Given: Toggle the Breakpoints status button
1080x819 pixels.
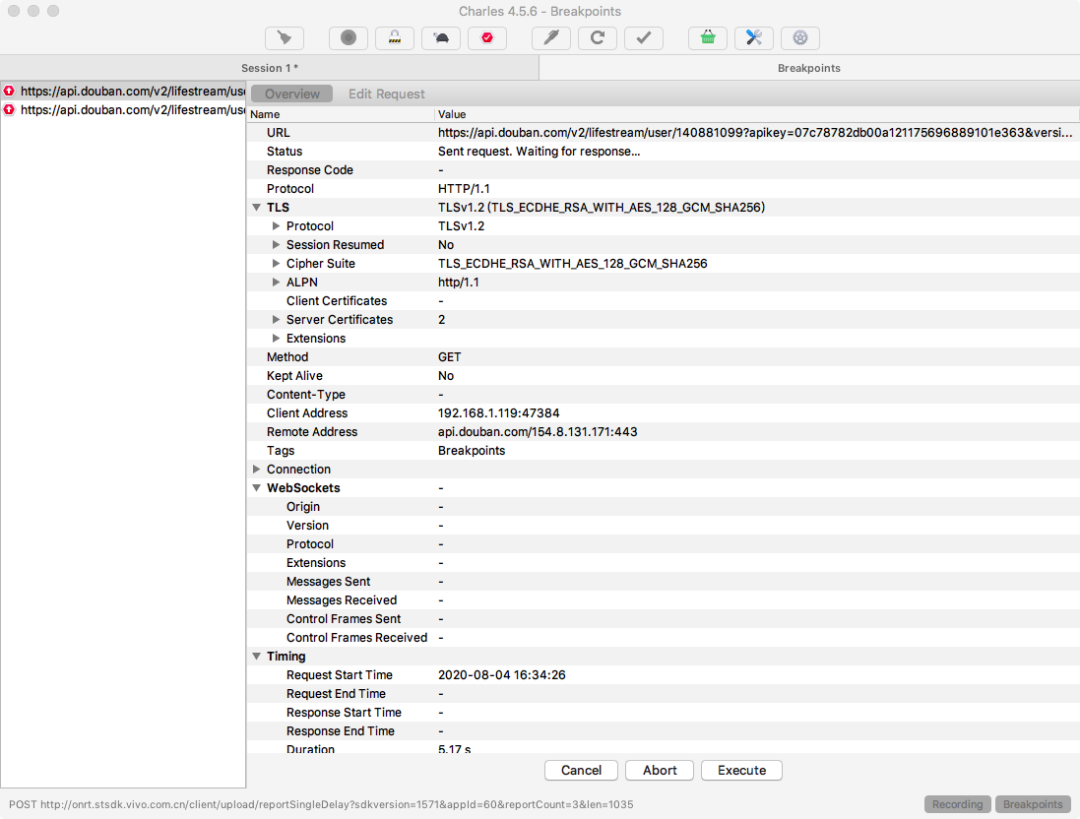Looking at the screenshot, I should [x=1032, y=804].
